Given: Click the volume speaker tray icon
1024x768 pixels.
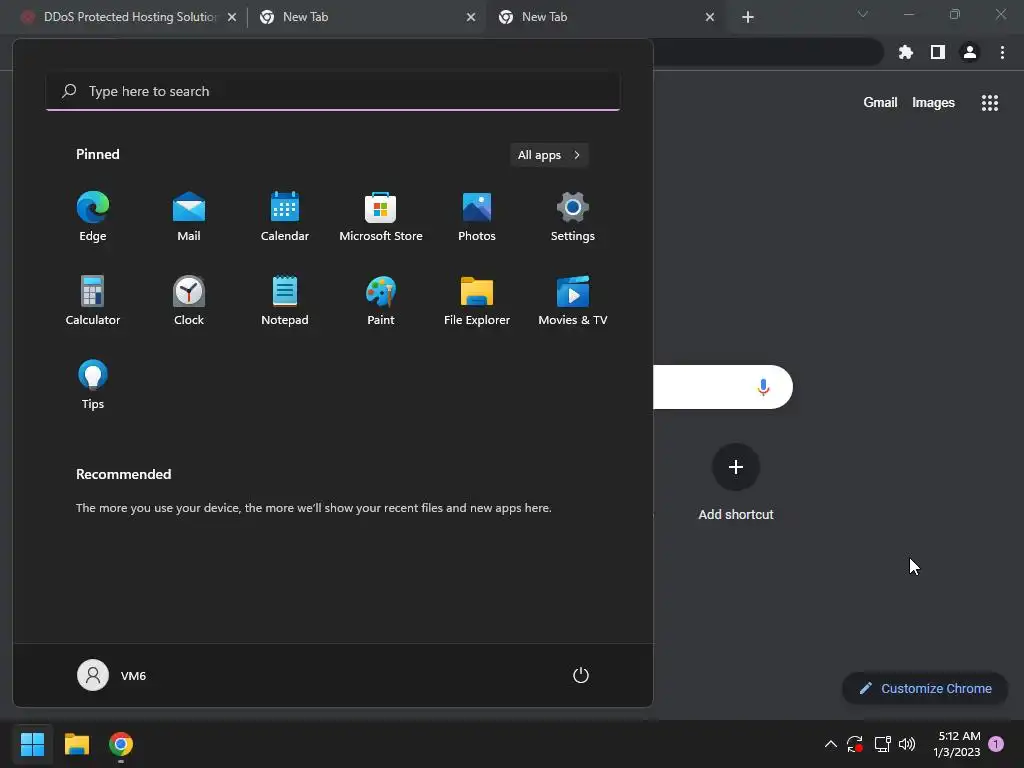Looking at the screenshot, I should 907,744.
